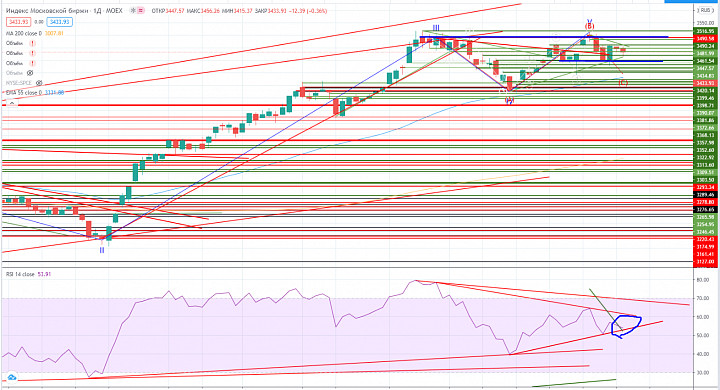Click red warning icon on second Объём row
Image resolution: width=720 pixels, height=390 pixels.
(32, 53)
